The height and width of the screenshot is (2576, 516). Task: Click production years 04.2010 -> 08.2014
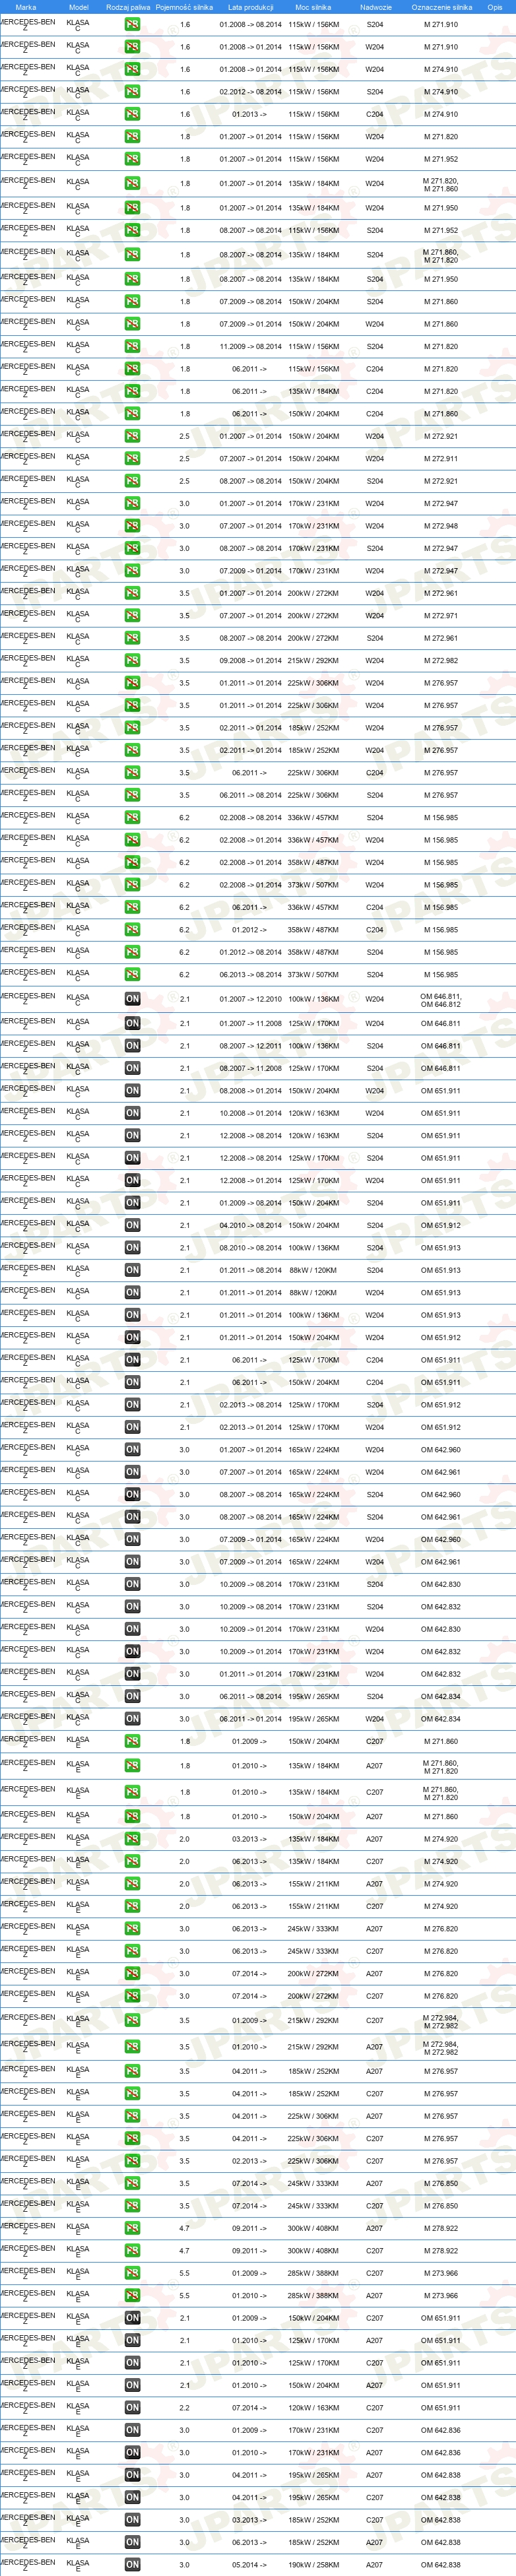coord(250,1225)
